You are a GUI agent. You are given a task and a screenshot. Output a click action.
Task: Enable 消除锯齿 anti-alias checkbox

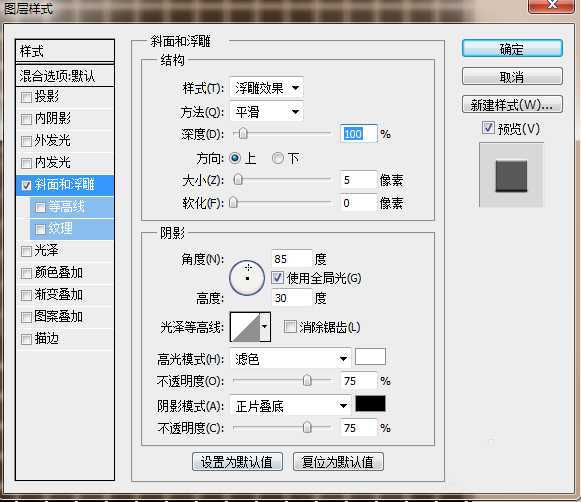pos(290,327)
